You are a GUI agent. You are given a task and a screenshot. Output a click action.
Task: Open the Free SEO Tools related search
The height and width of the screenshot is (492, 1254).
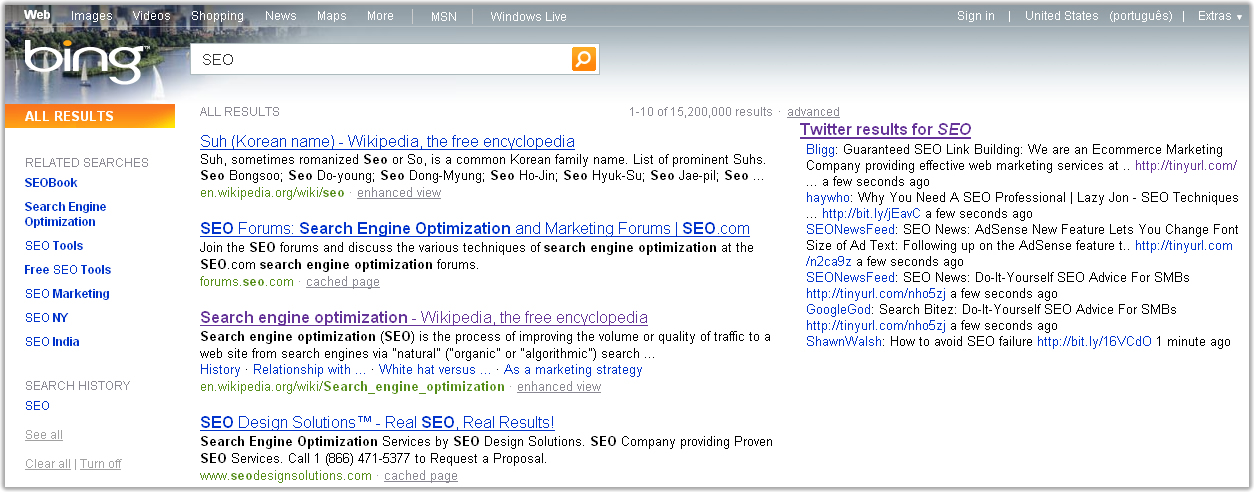point(68,270)
